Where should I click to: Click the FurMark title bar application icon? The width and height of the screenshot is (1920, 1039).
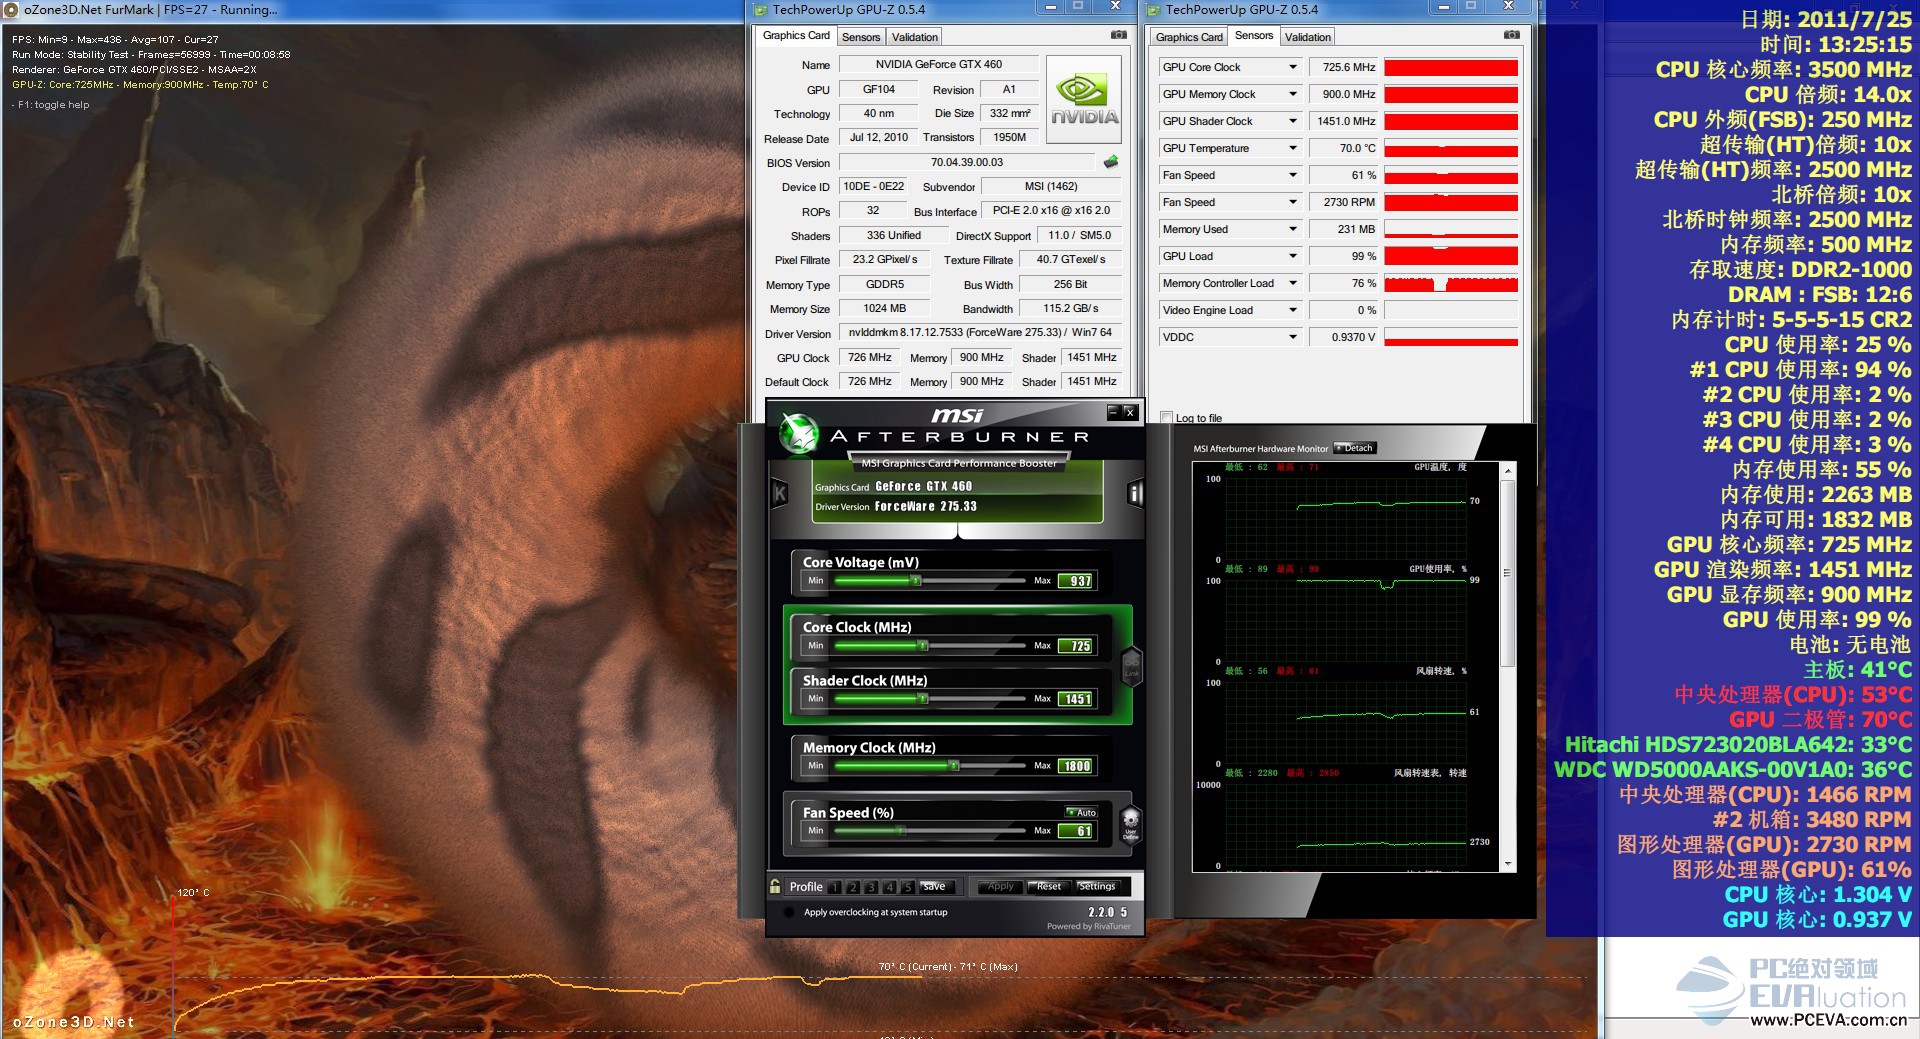pyautogui.click(x=11, y=10)
